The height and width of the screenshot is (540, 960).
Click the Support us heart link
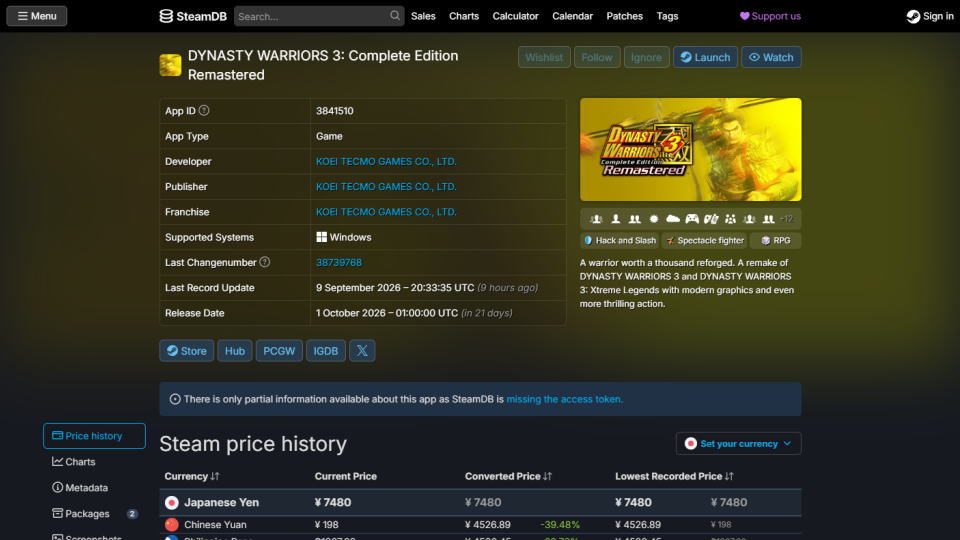click(770, 16)
